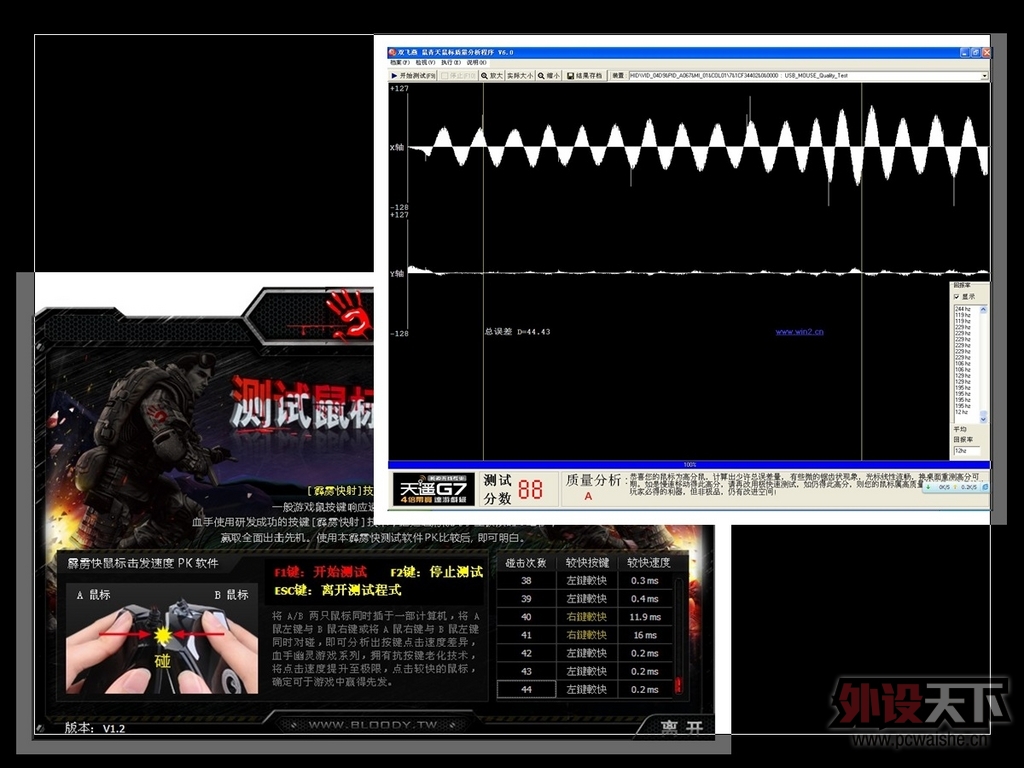Click the 右键较快 cell in row 40
Screen dimensions: 1024x768
(x=586, y=617)
